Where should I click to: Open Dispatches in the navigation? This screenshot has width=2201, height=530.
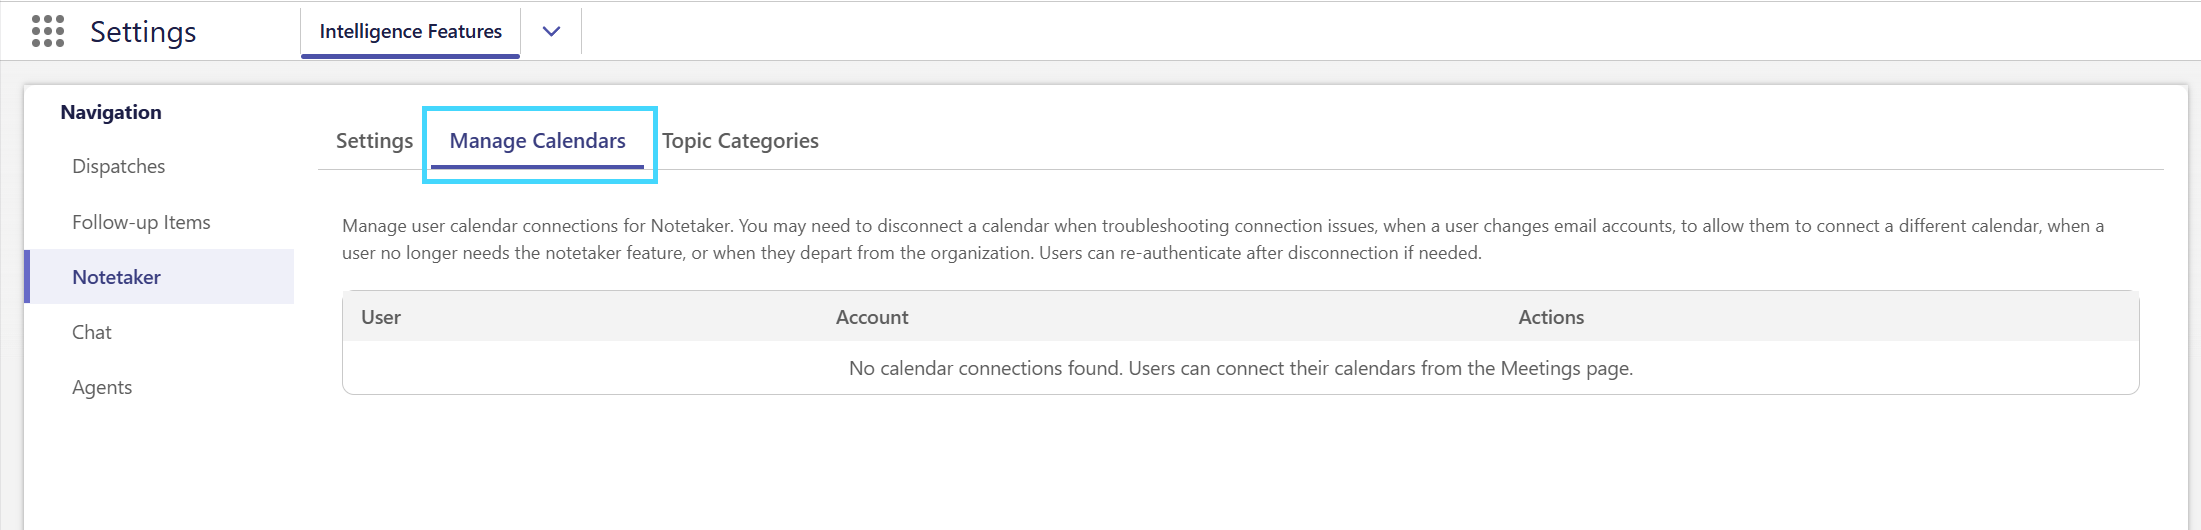tap(118, 166)
